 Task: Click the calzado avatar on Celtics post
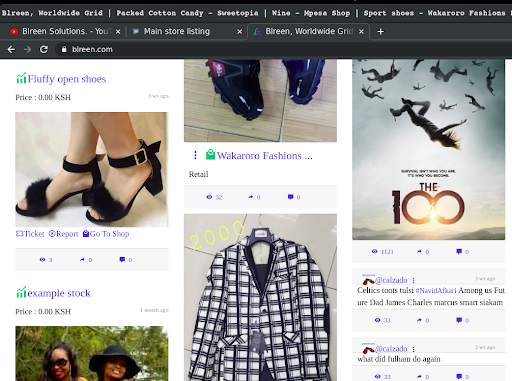368,281
